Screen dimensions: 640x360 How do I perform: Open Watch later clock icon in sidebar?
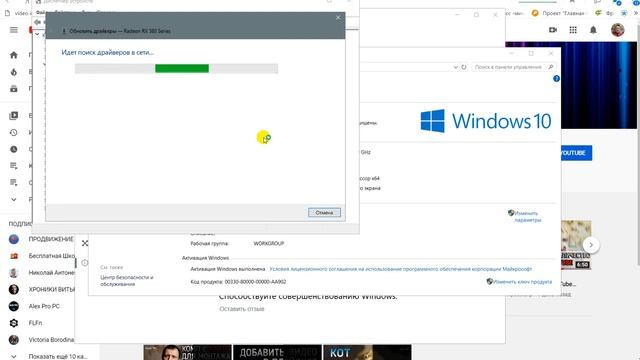(x=14, y=149)
